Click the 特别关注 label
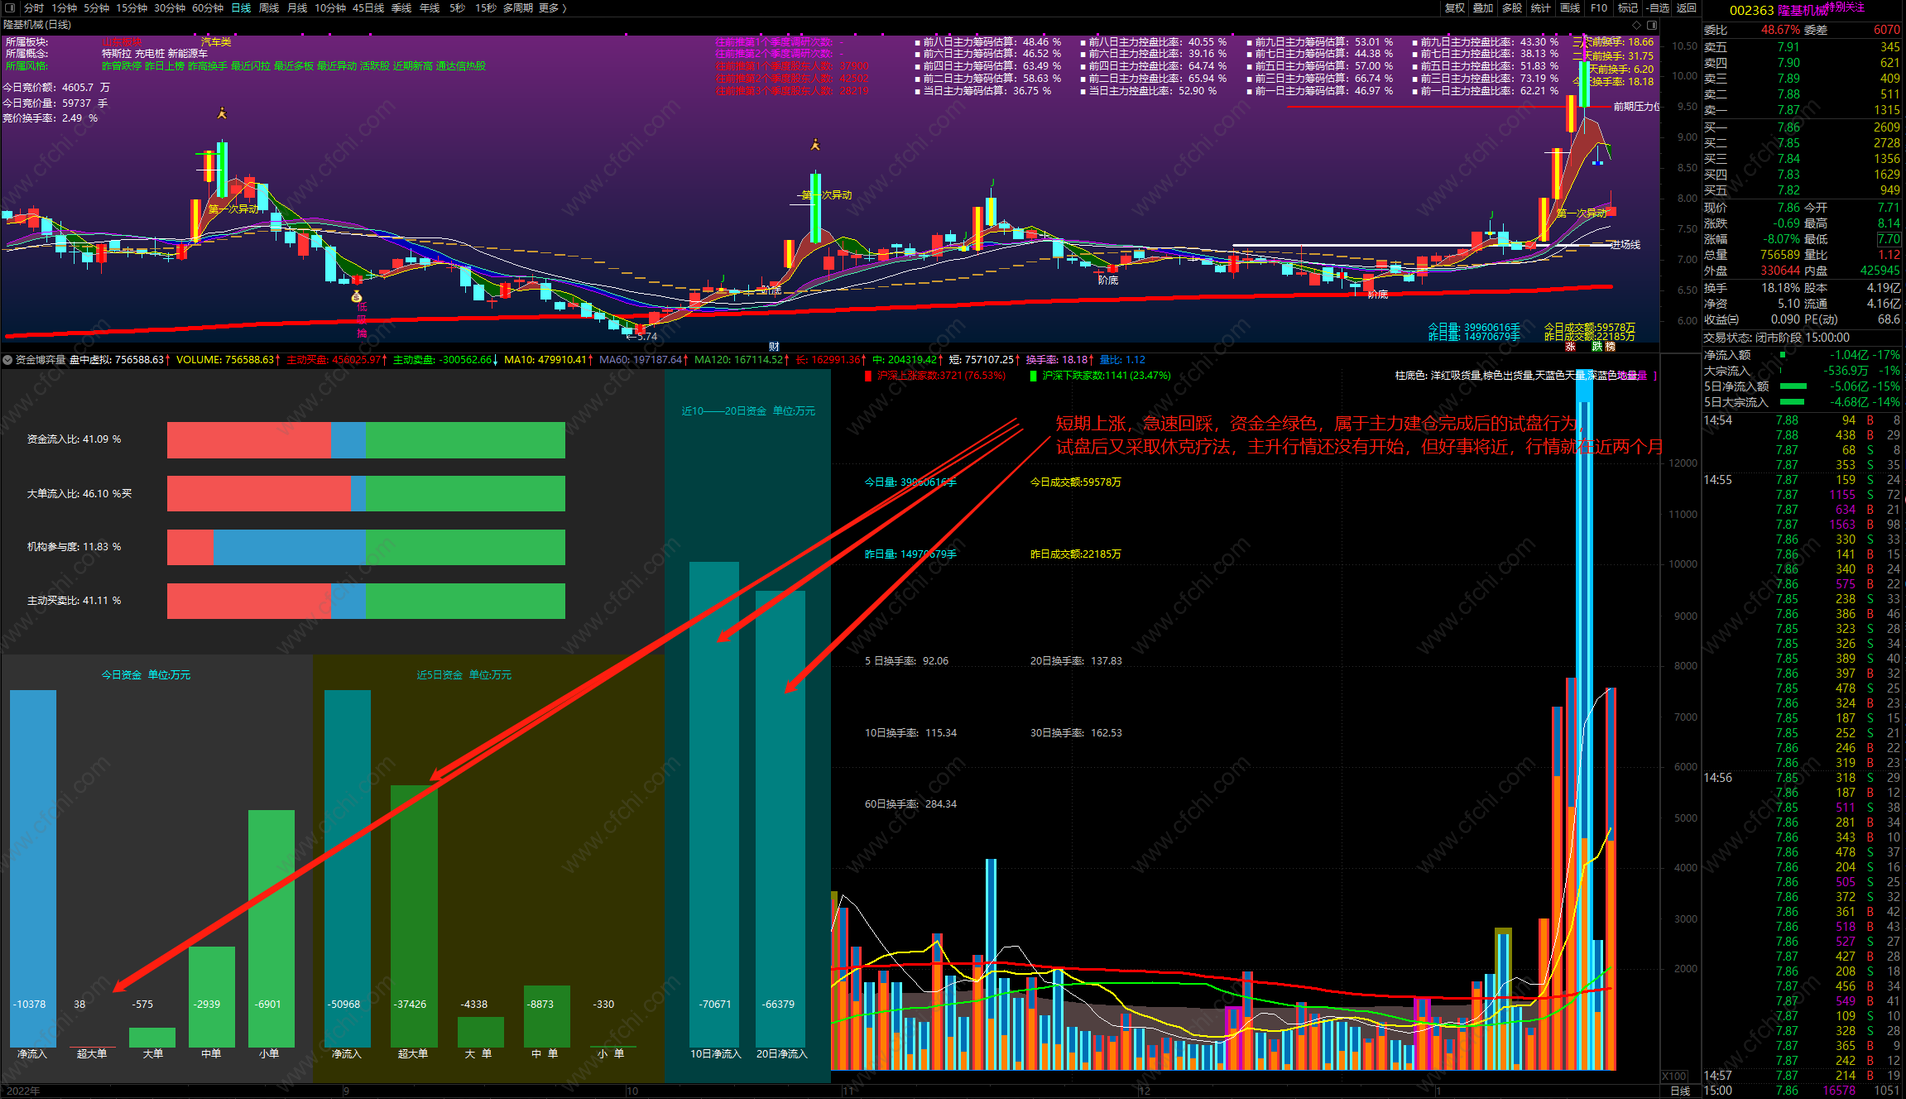Viewport: 1906px width, 1099px height. tap(1846, 7)
